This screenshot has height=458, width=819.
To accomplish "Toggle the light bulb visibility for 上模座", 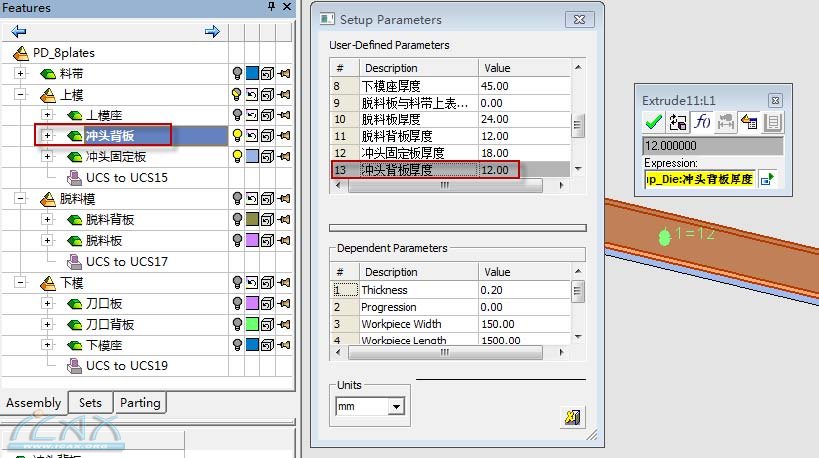I will (x=237, y=115).
